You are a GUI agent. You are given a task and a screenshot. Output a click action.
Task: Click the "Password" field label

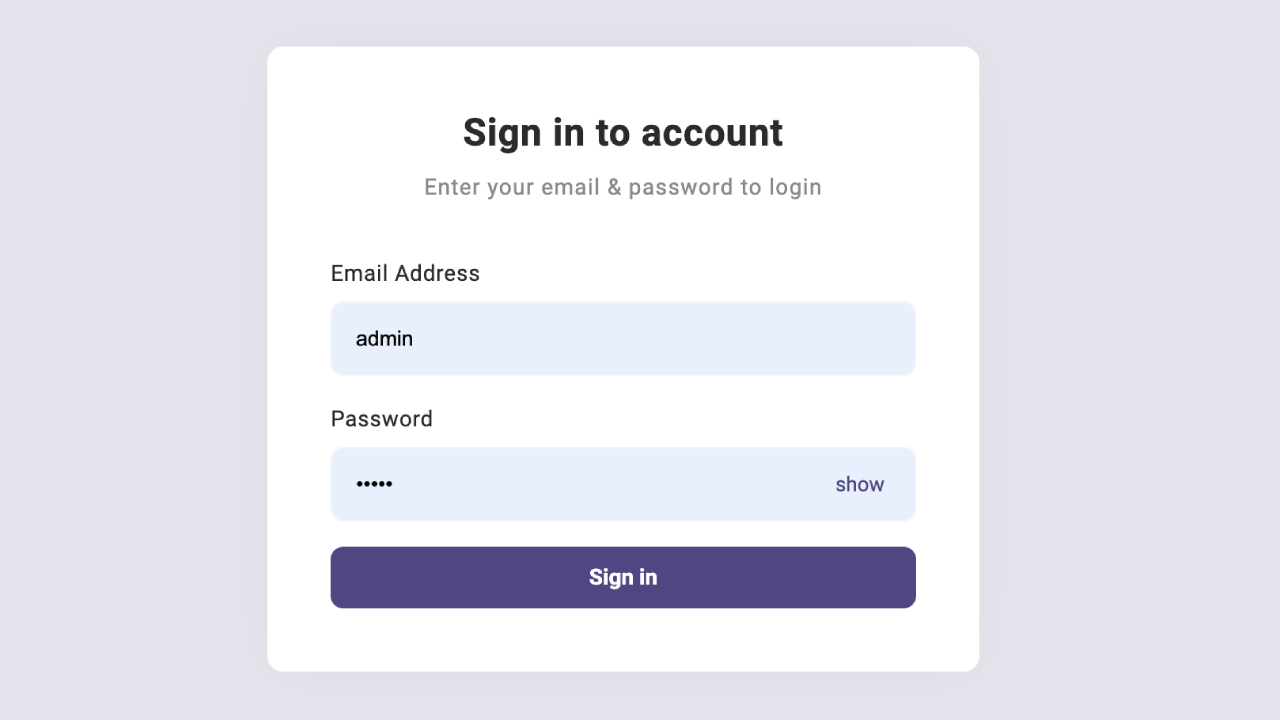381,419
